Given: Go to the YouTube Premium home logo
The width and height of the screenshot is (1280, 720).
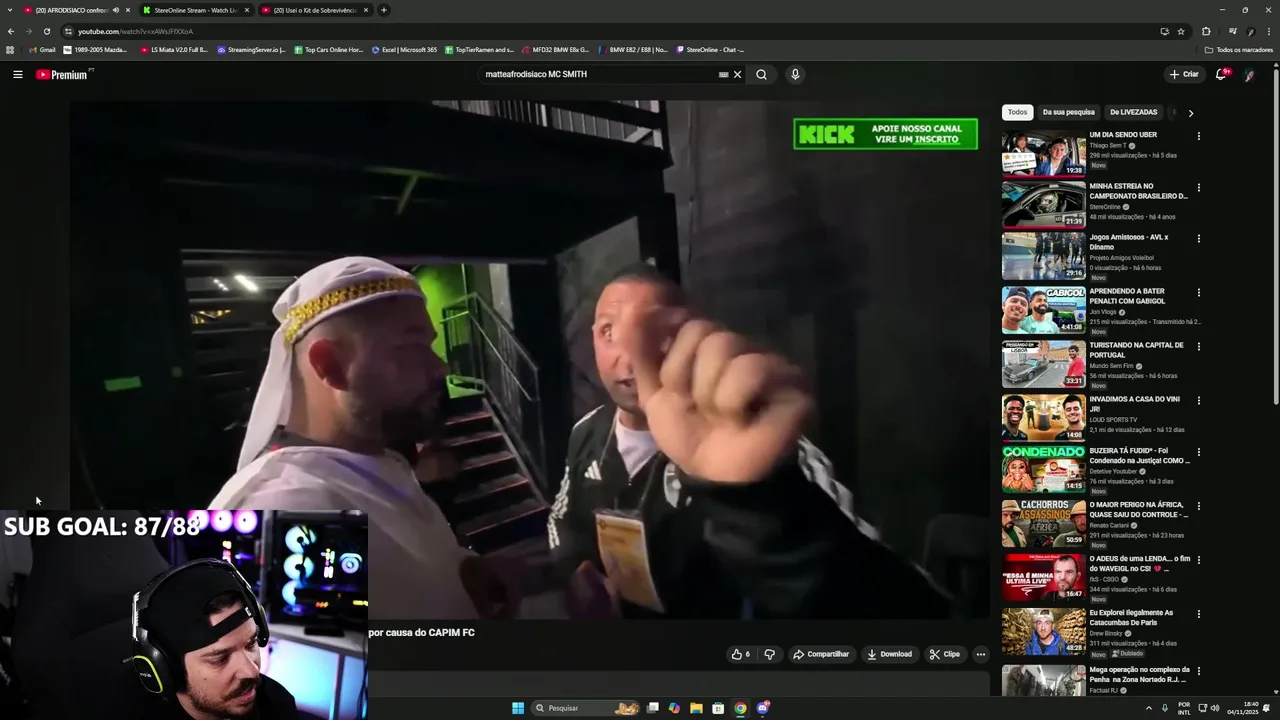Looking at the screenshot, I should pyautogui.click(x=62, y=74).
